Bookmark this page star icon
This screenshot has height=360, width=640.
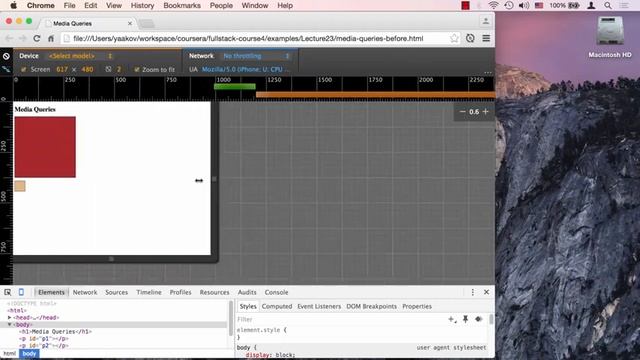point(454,38)
